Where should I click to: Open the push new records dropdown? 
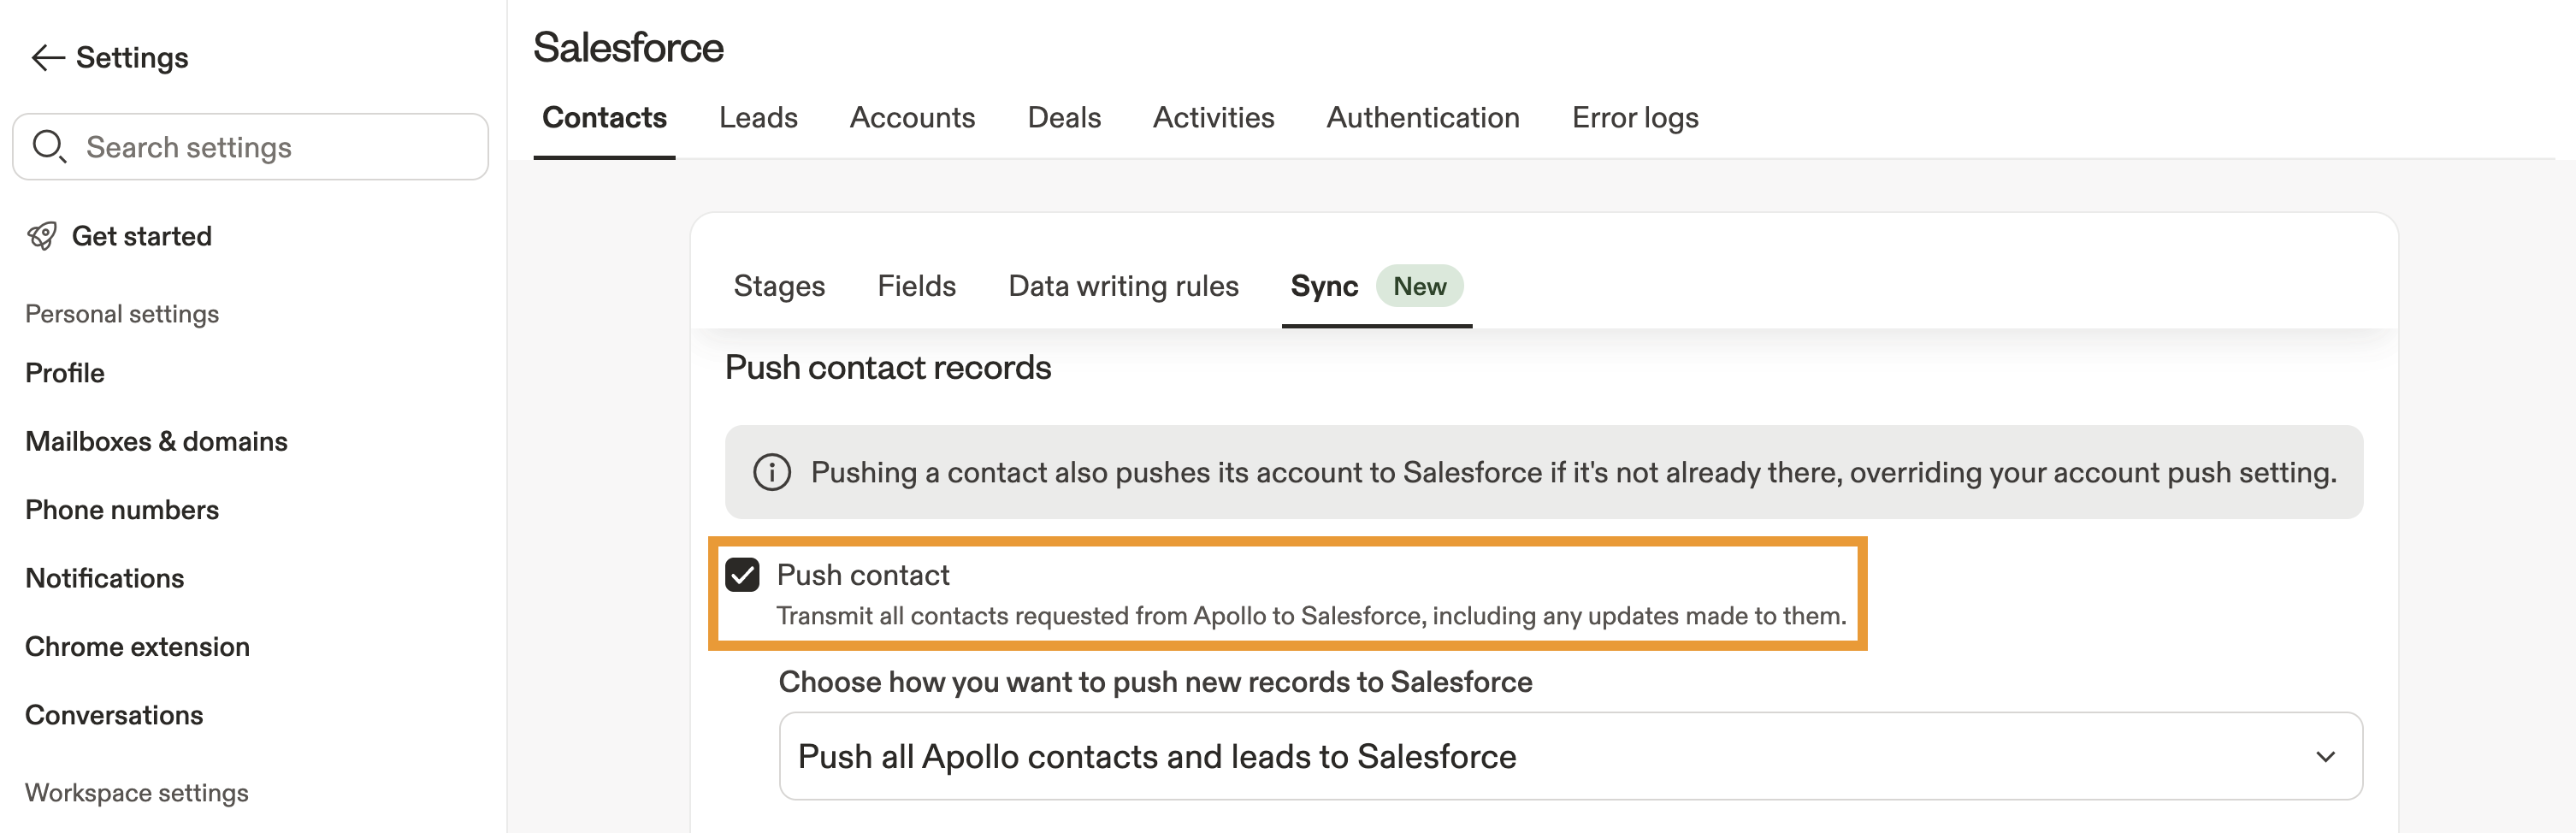pyautogui.click(x=1570, y=756)
